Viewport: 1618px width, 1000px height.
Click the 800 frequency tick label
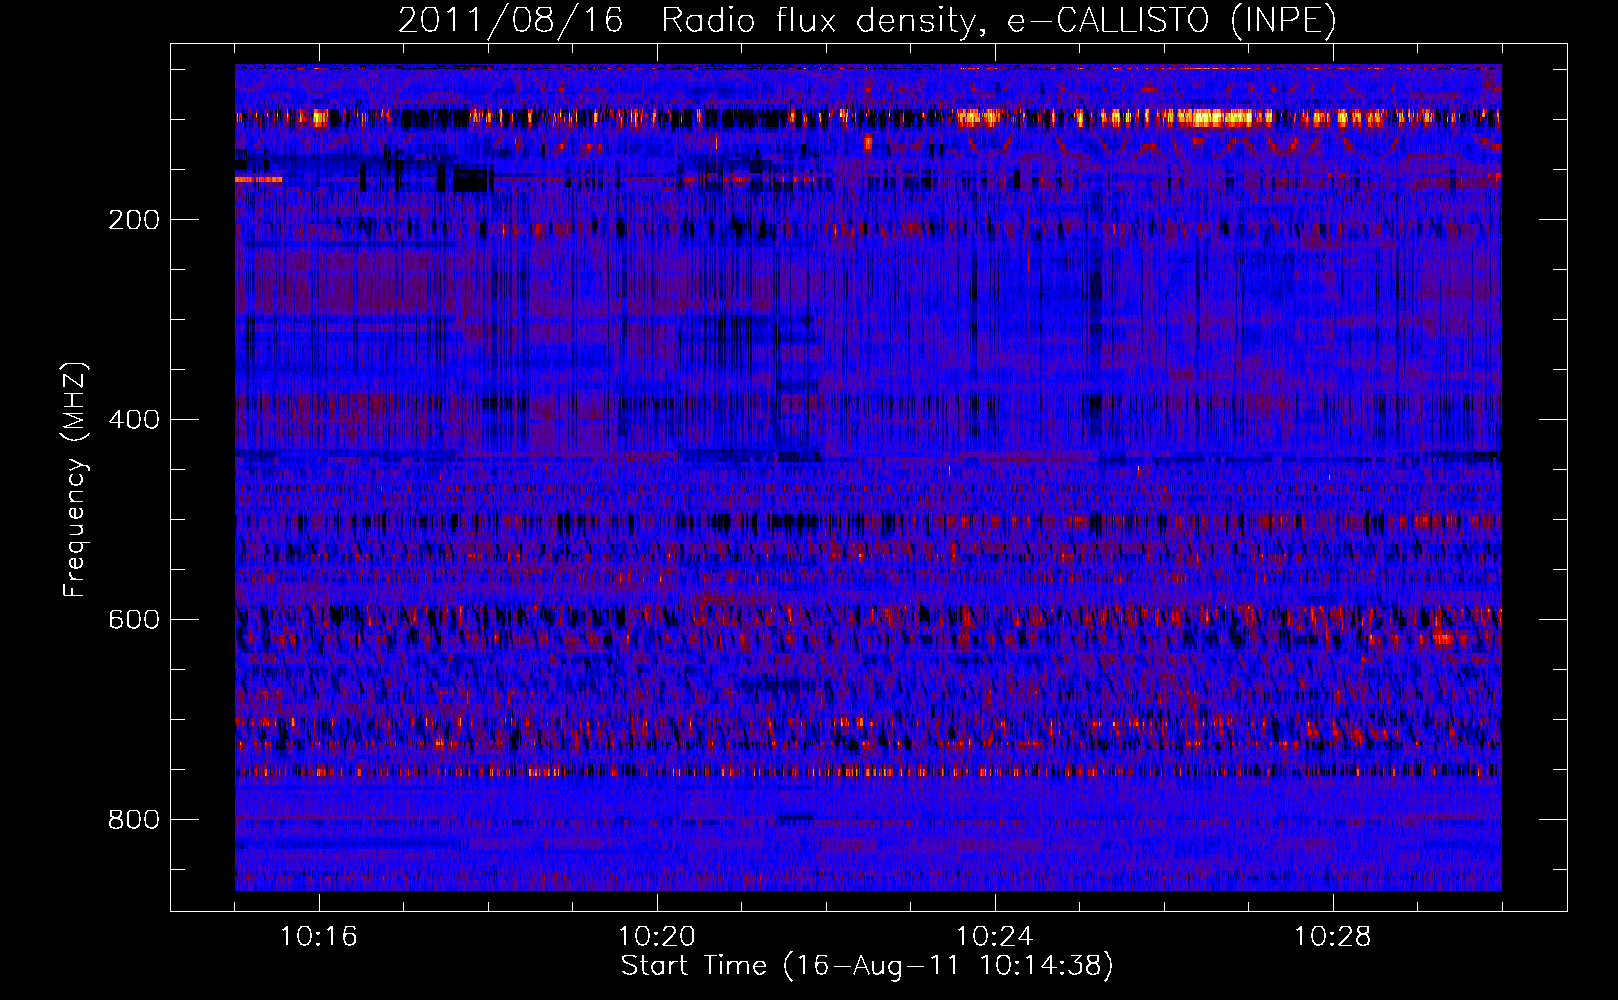[133, 820]
